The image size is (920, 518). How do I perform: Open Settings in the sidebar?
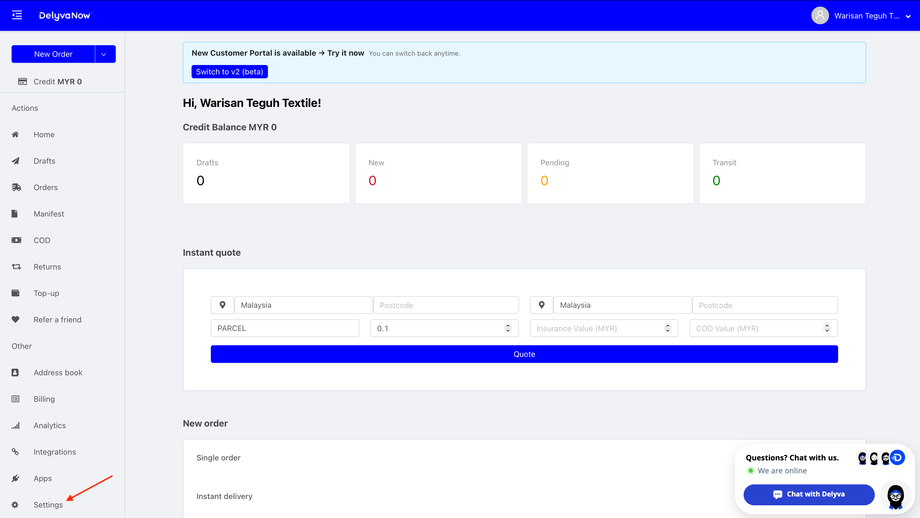click(48, 505)
